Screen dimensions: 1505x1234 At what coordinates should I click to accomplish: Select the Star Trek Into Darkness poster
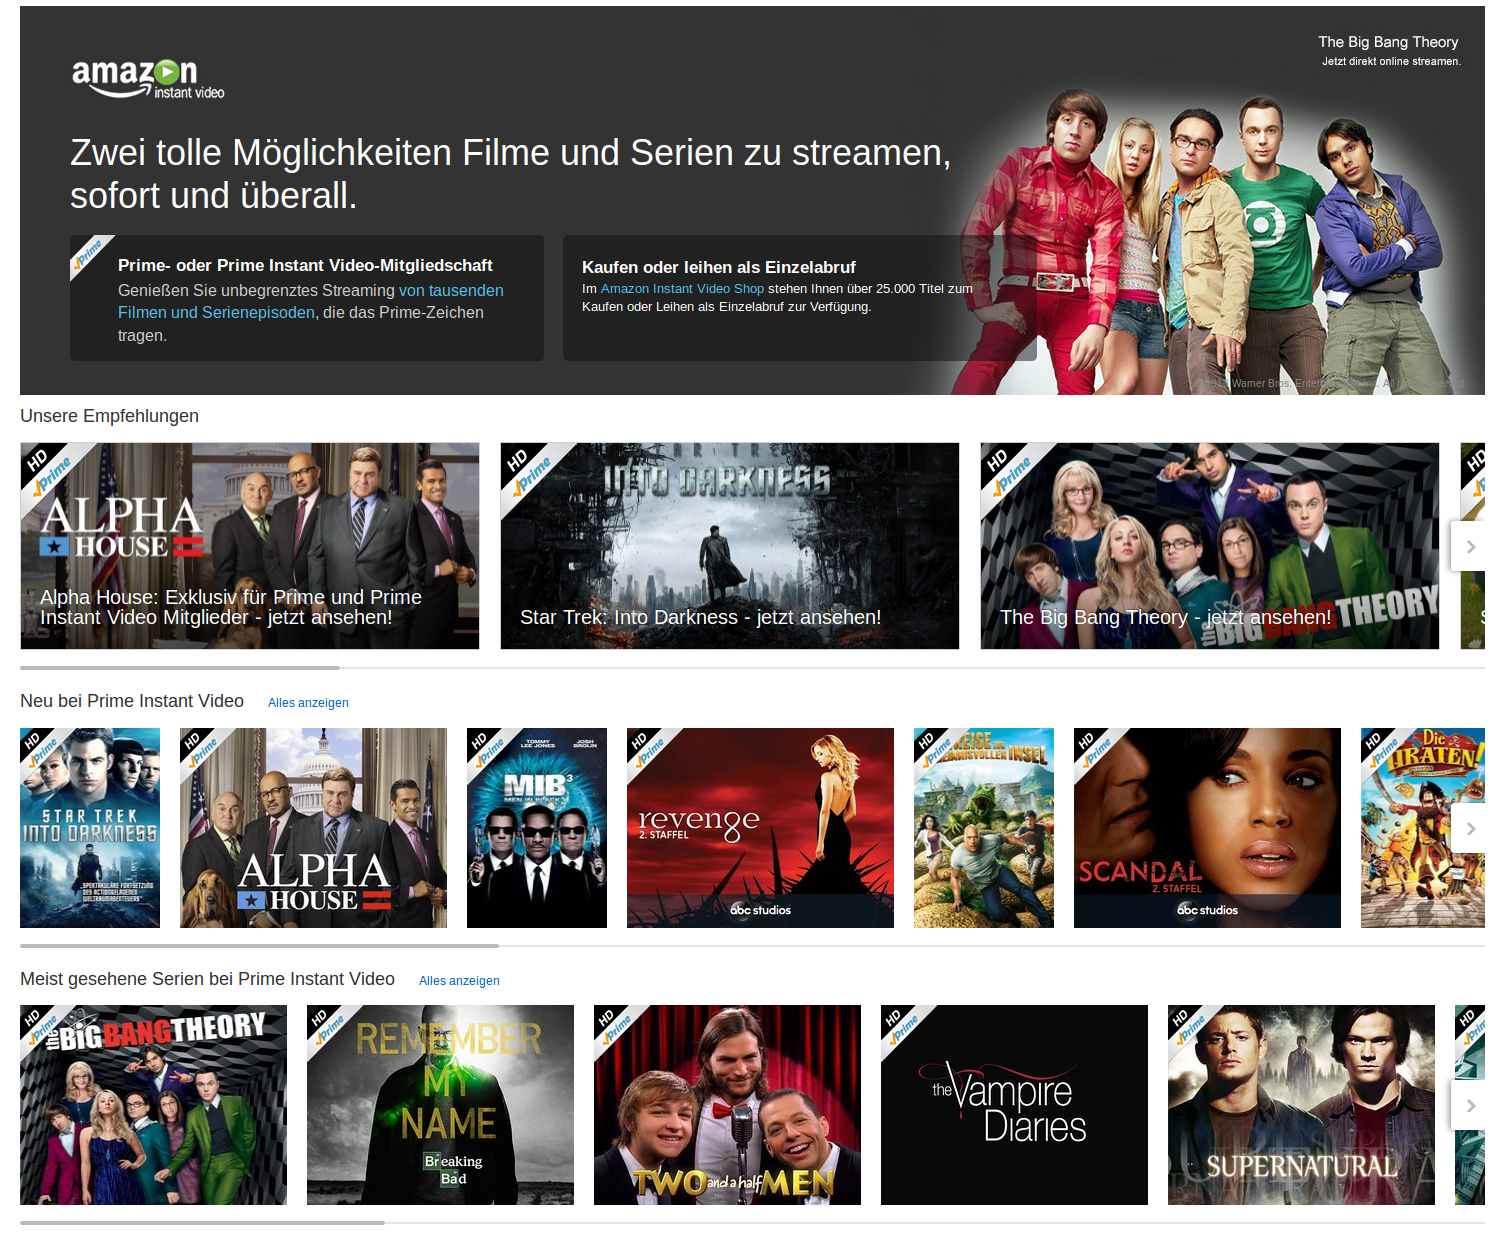[x=90, y=828]
